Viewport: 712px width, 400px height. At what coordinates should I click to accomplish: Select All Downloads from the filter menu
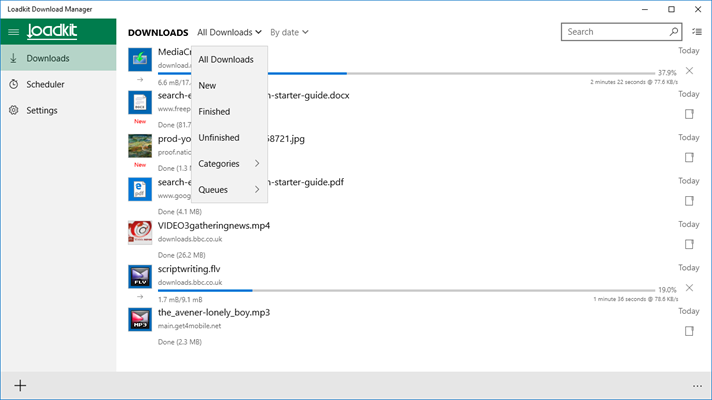(x=229, y=59)
